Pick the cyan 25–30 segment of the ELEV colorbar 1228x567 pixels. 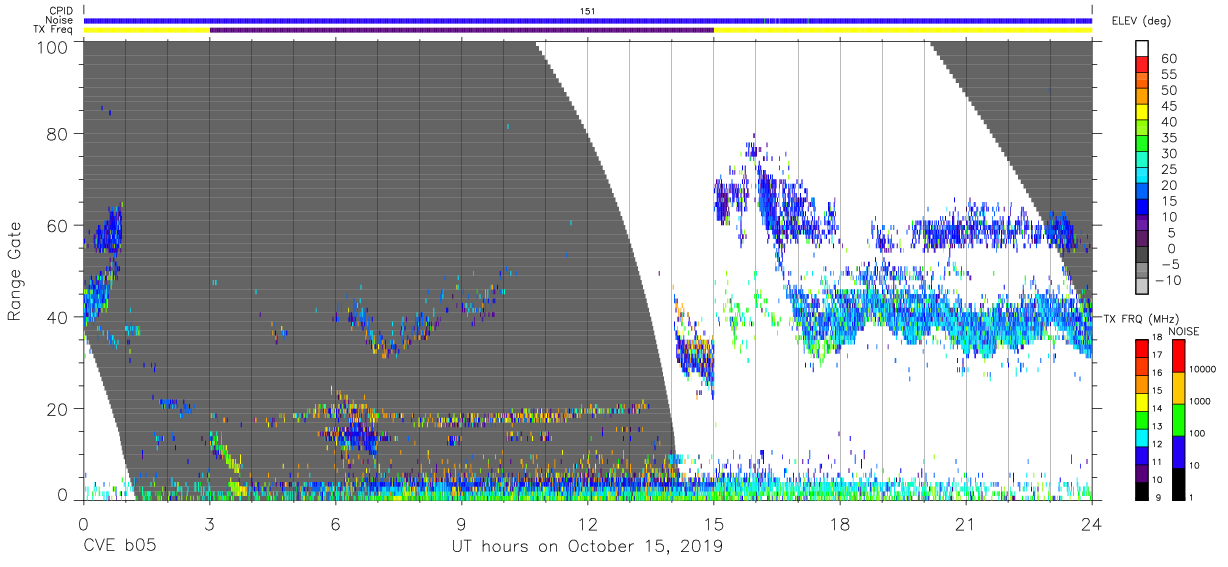1142,162
